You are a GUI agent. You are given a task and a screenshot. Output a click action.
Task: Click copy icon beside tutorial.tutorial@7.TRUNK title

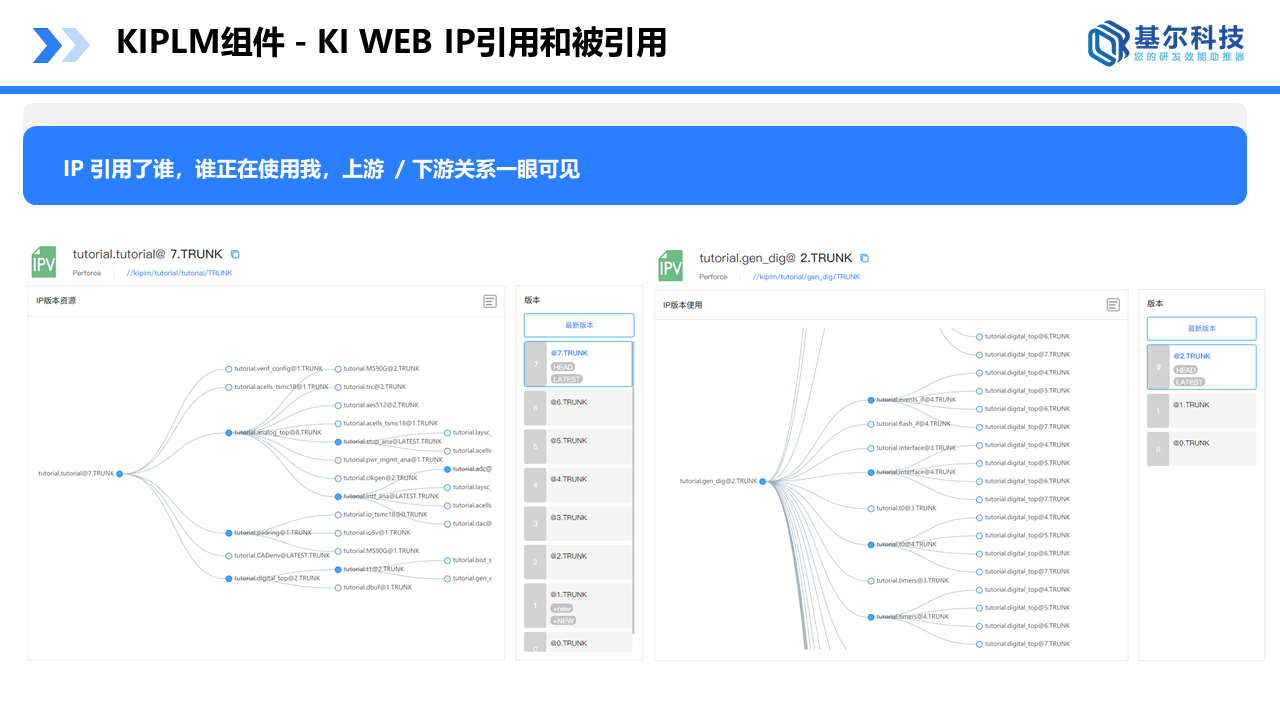pyautogui.click(x=234, y=254)
